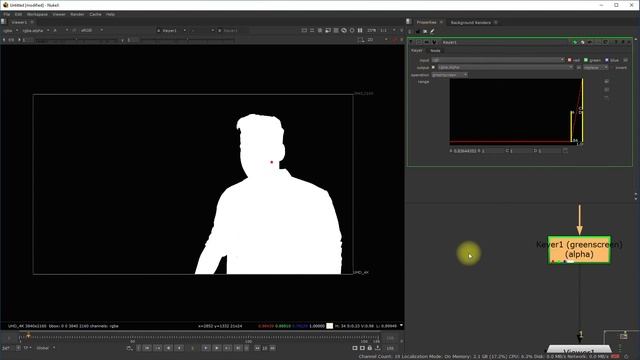Open the Help menu
The image size is (640, 360).
(x=110, y=14)
